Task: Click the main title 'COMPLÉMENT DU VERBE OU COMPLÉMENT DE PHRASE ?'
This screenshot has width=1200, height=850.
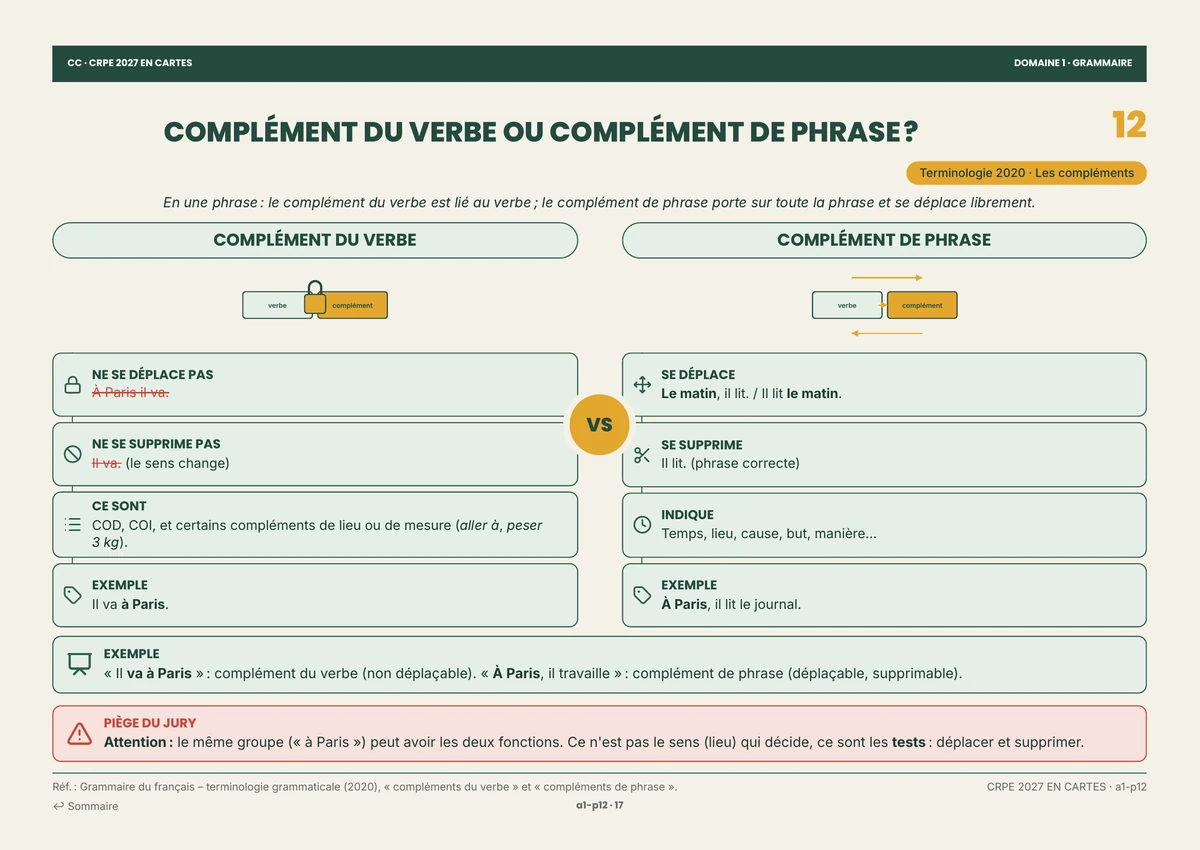Action: (x=541, y=132)
